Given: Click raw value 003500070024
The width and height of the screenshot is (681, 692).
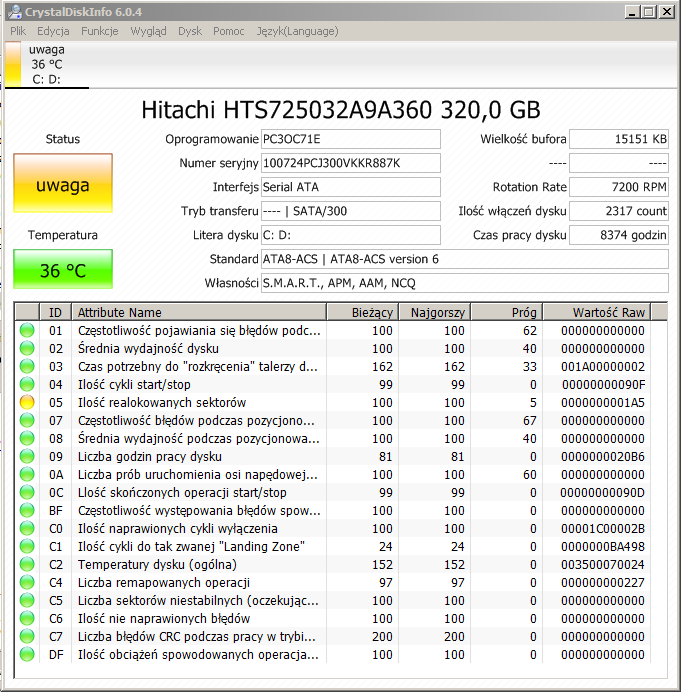Looking at the screenshot, I should 603,564.
